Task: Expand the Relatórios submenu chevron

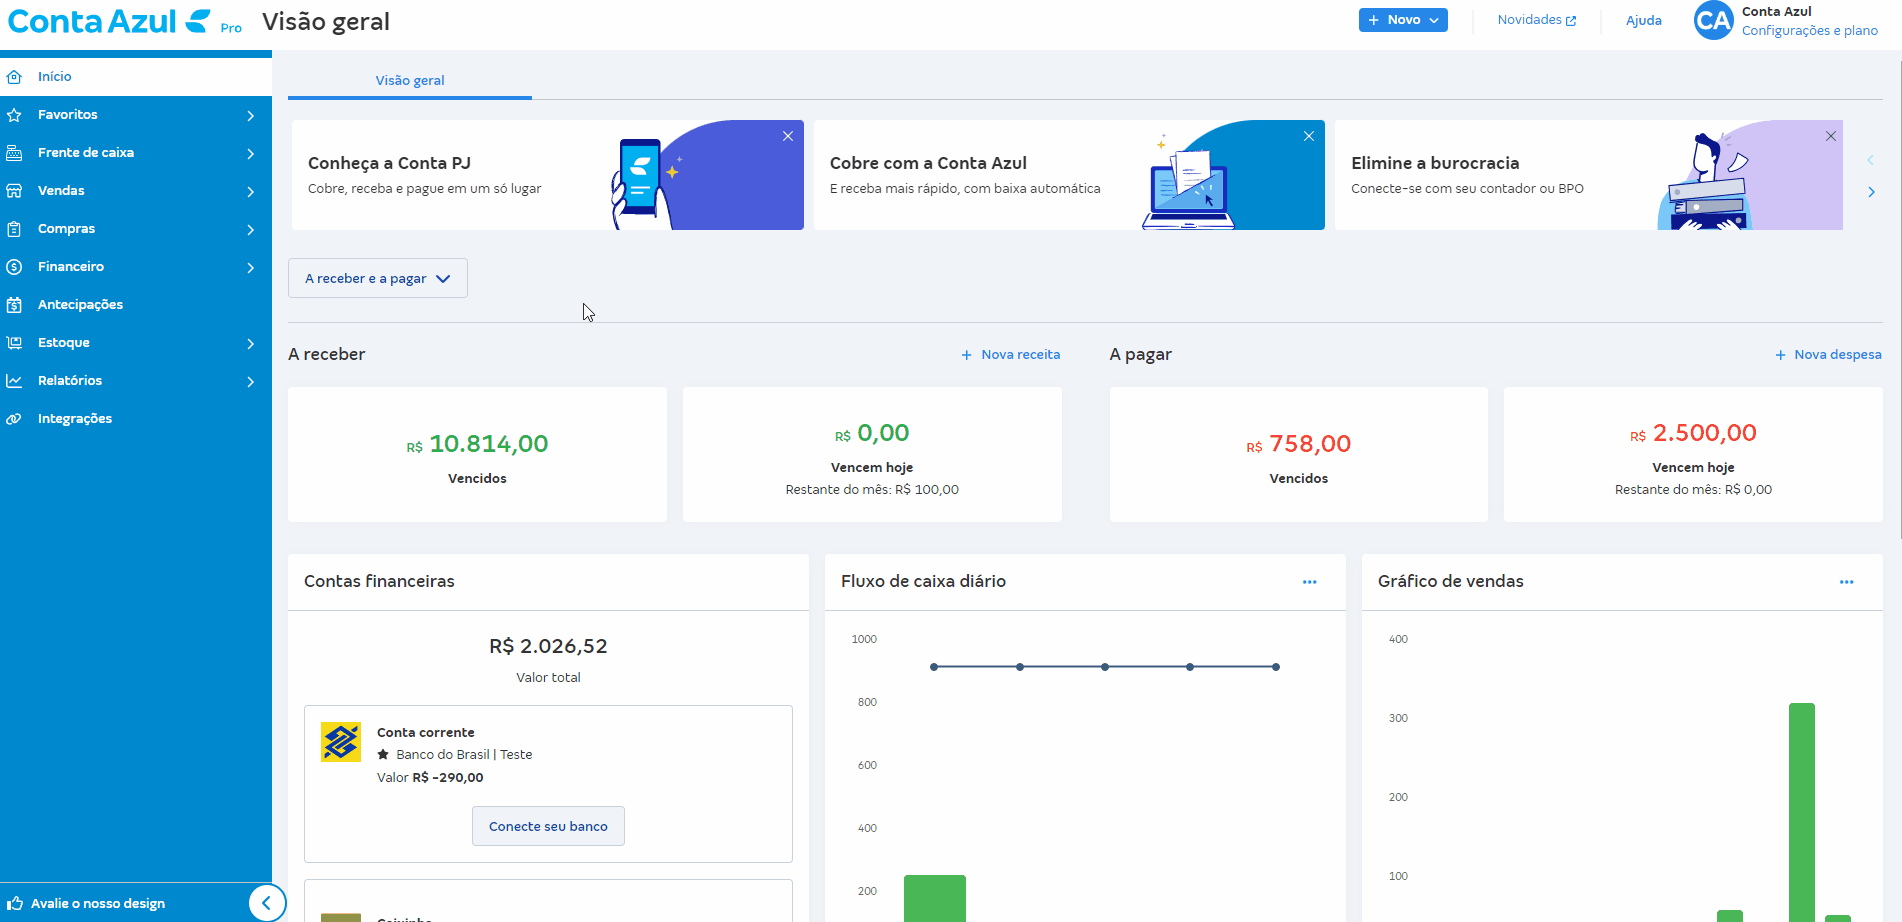Action: point(250,382)
